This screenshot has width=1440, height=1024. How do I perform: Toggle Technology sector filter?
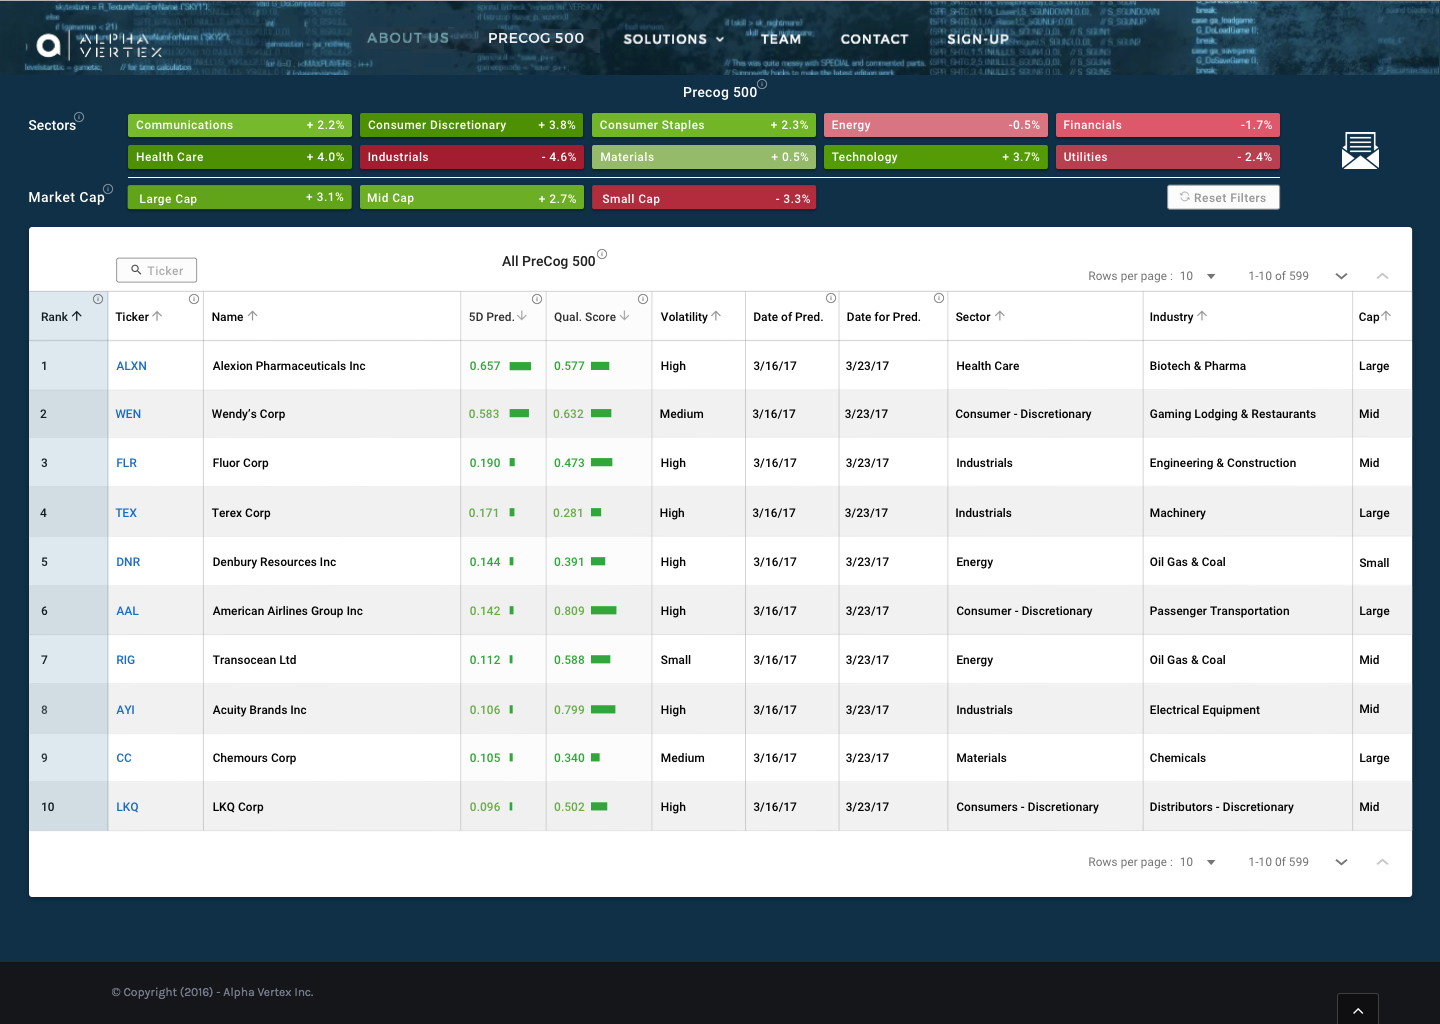936,157
